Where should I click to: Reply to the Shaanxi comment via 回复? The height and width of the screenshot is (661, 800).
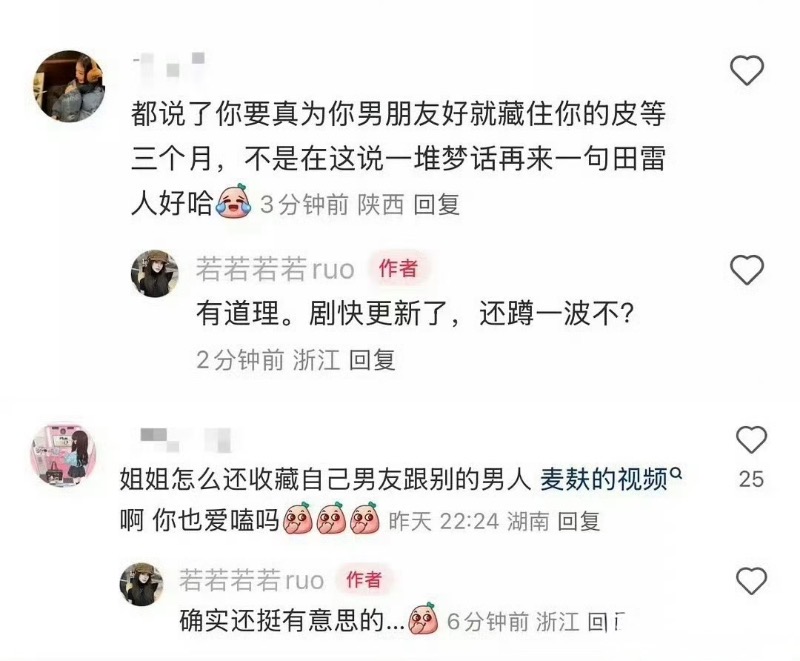coord(437,205)
